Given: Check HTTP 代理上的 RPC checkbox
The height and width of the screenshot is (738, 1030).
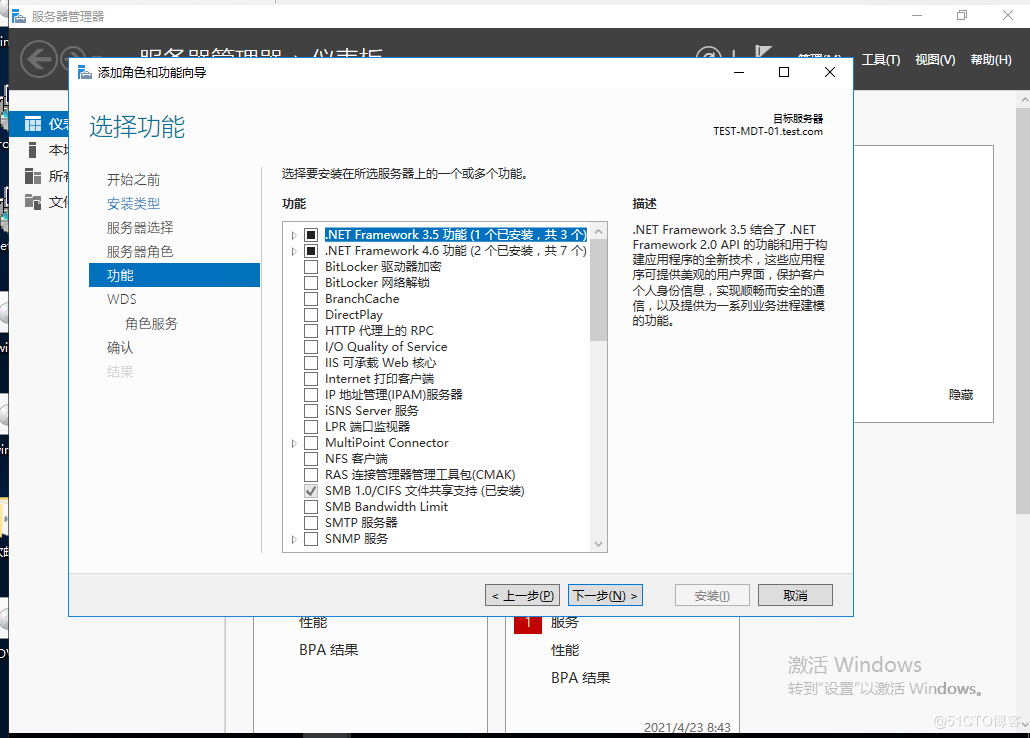Looking at the screenshot, I should pos(311,331).
